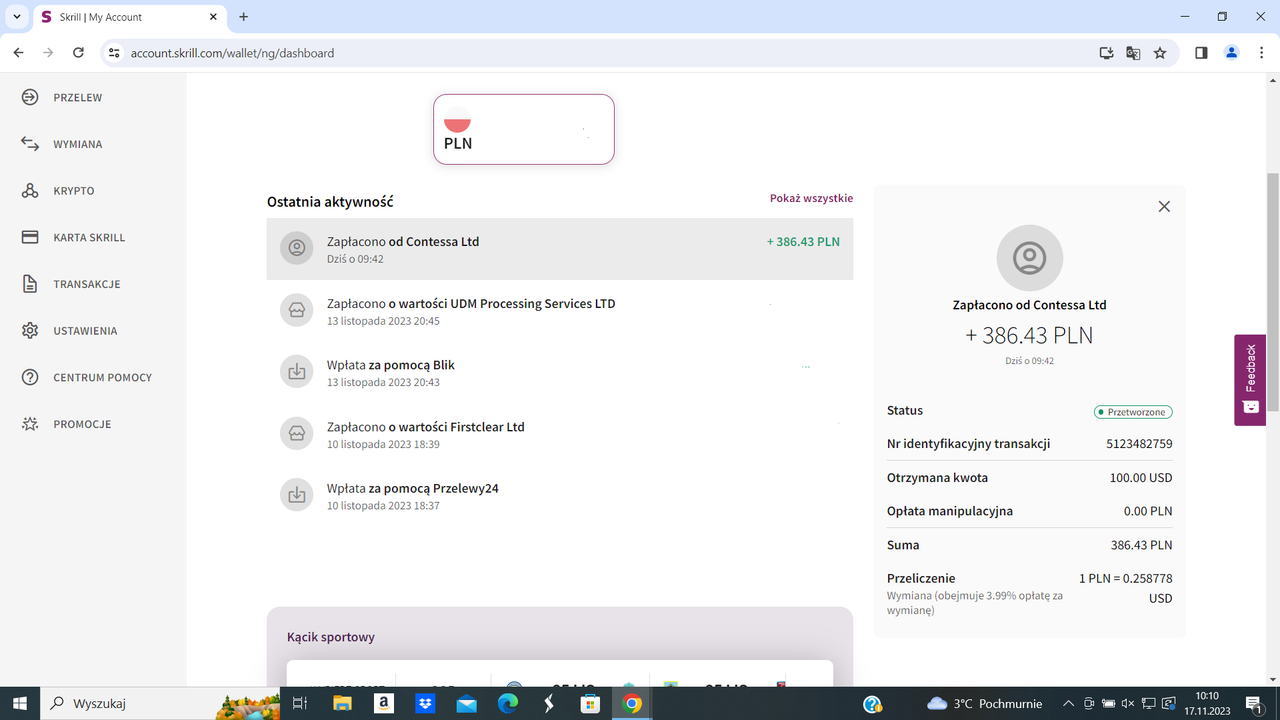The width and height of the screenshot is (1280, 720).
Task: Open the Przelew sidebar icon
Action: click(30, 97)
